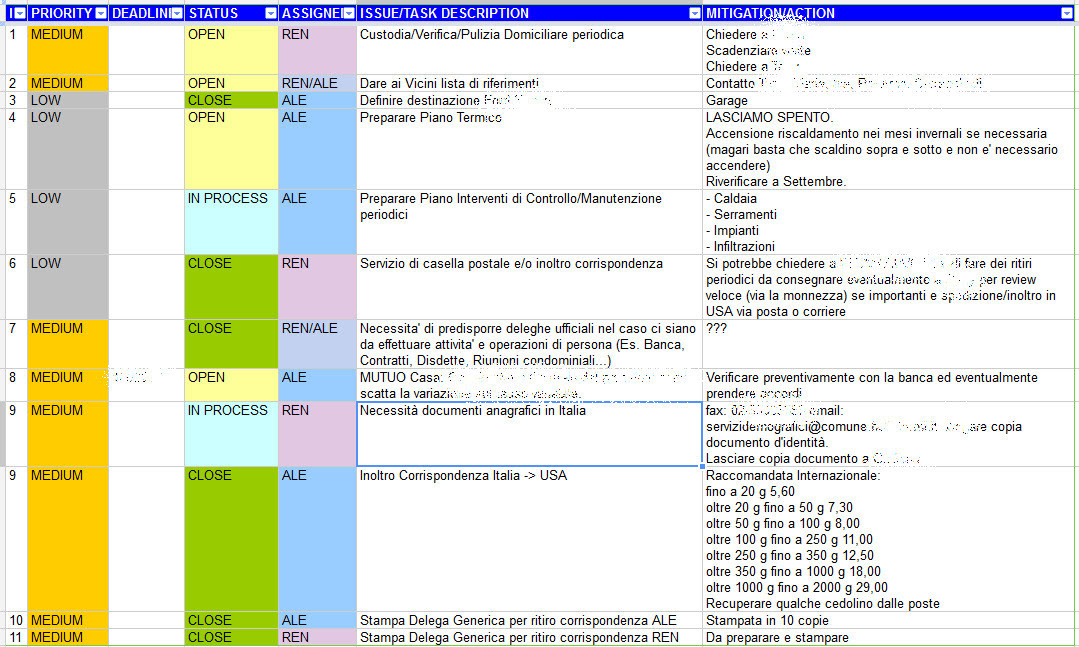
Task: Select the OPEN status of the MUTUO Casa row
Action: (x=231, y=385)
